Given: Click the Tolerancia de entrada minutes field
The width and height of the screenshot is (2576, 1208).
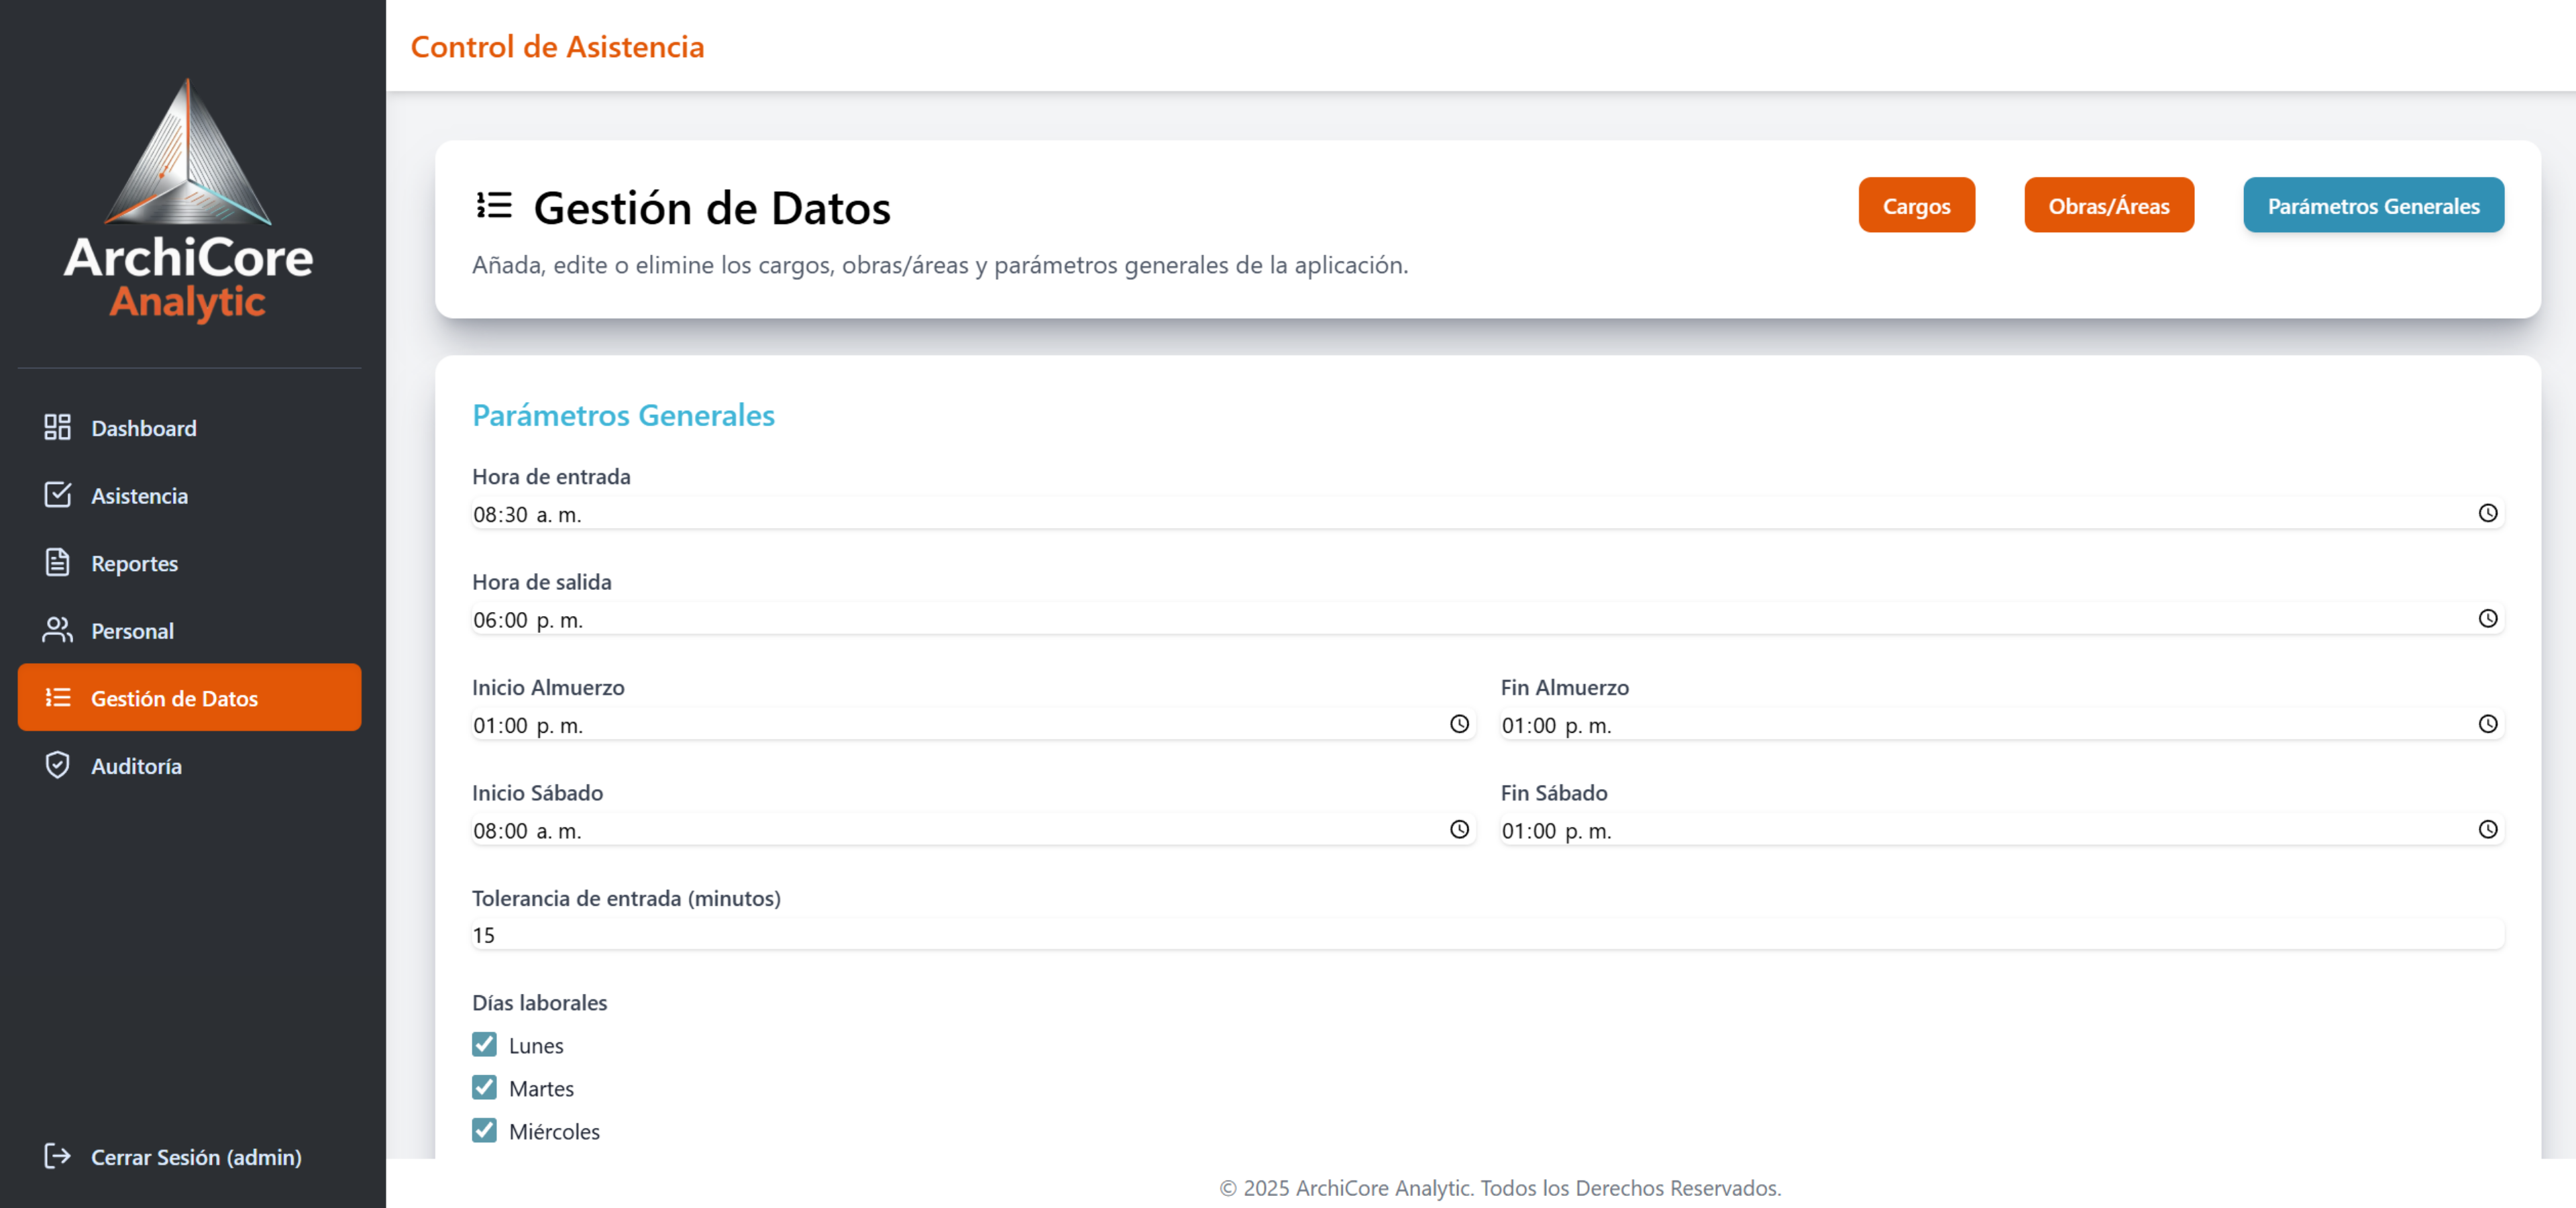Looking at the screenshot, I should pyautogui.click(x=1488, y=935).
